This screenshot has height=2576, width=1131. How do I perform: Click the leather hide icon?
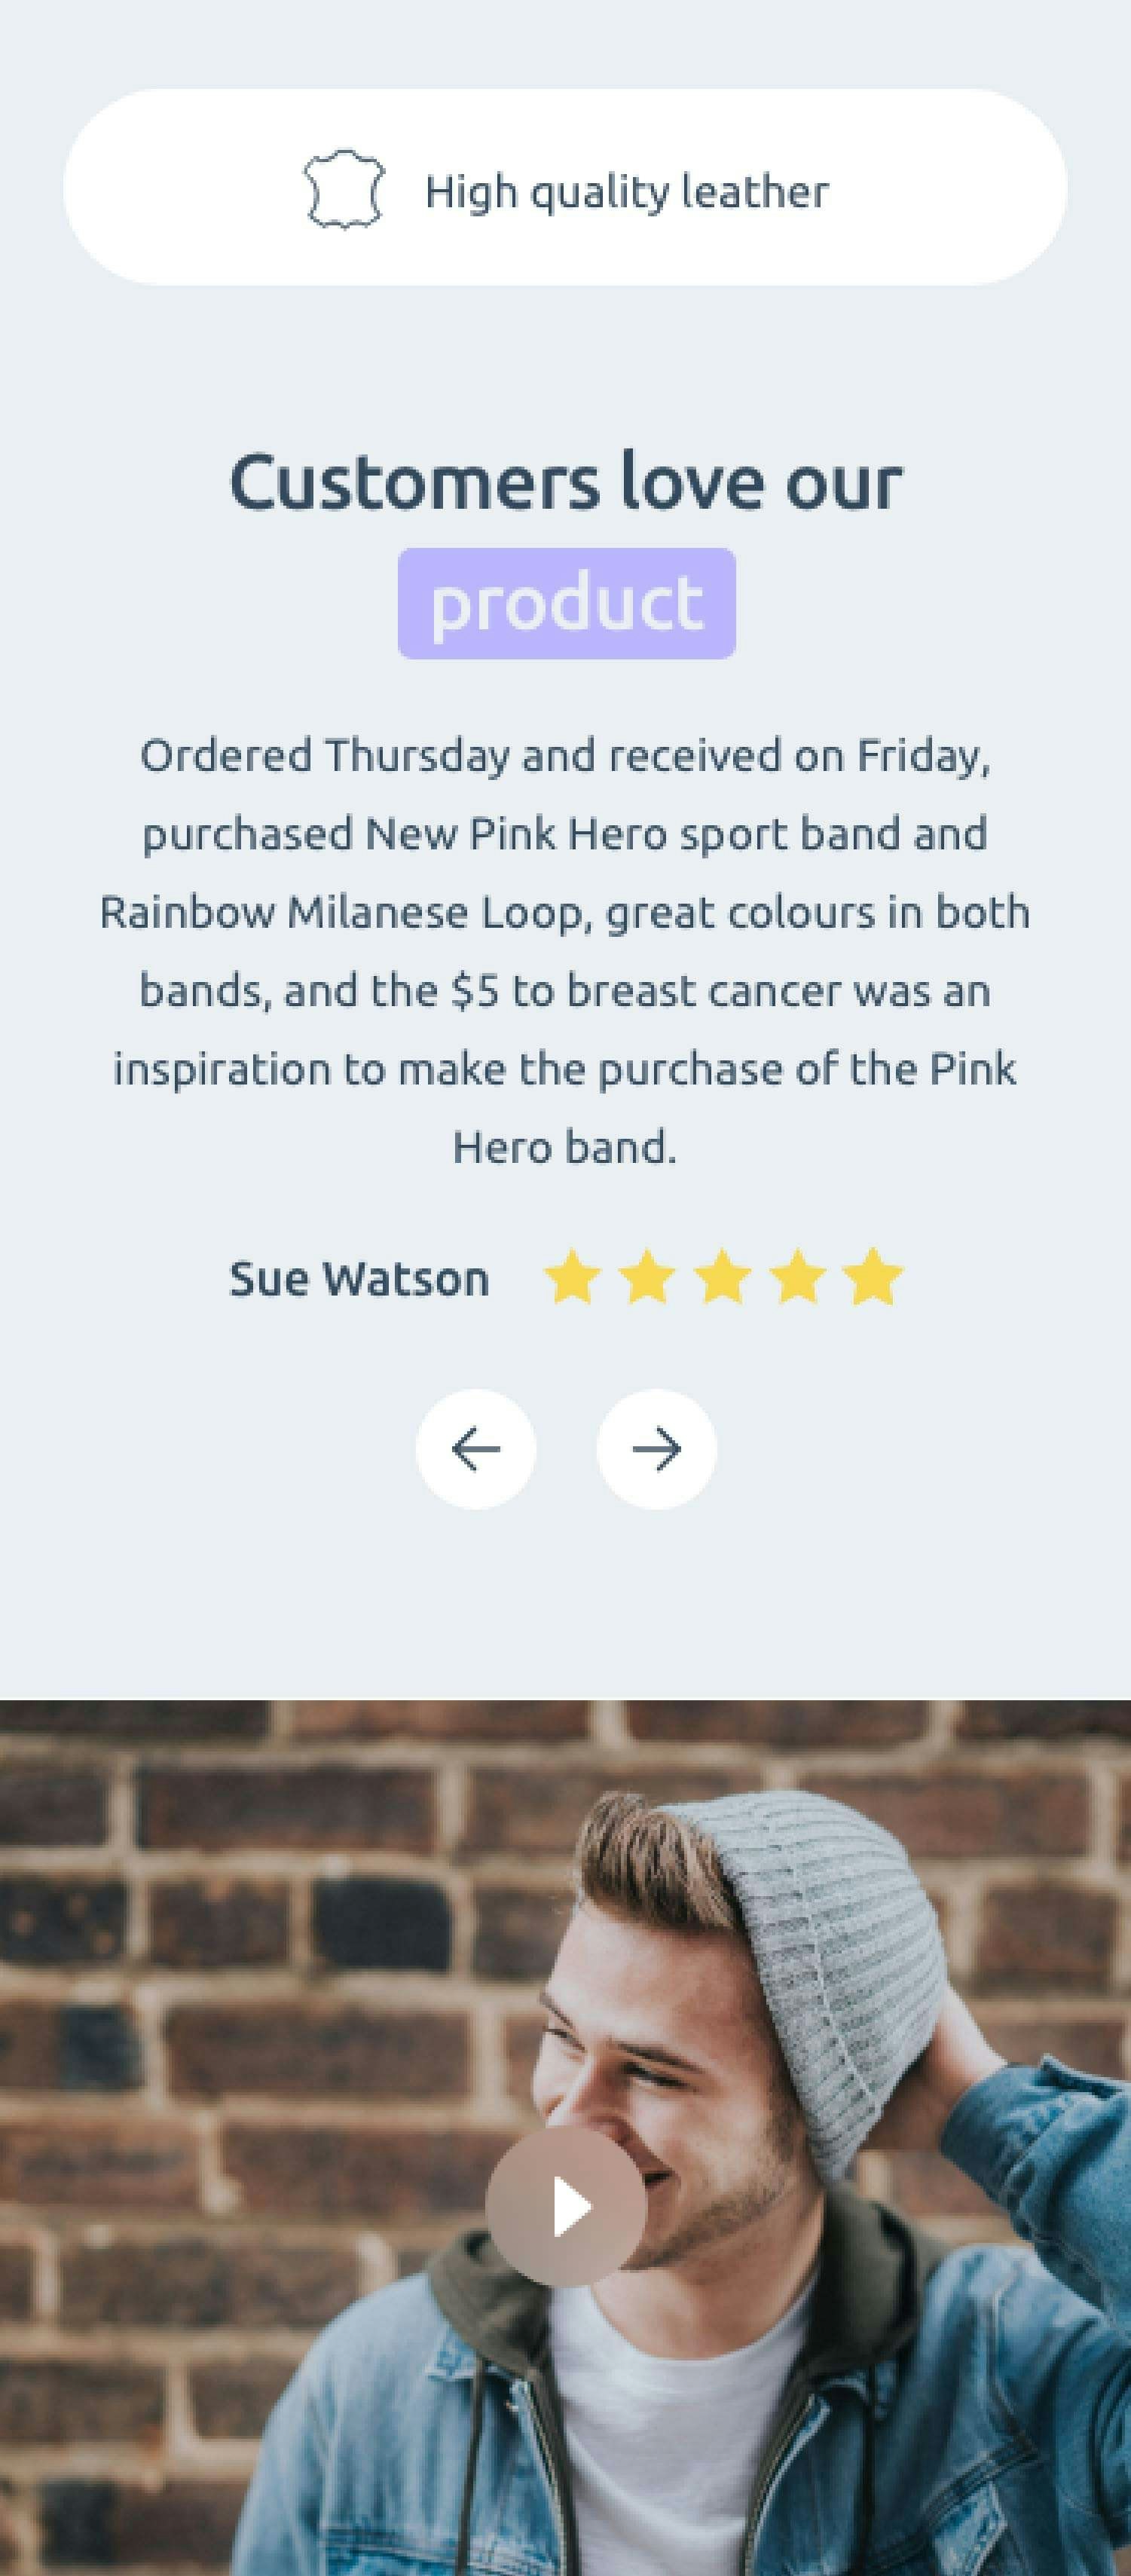343,189
